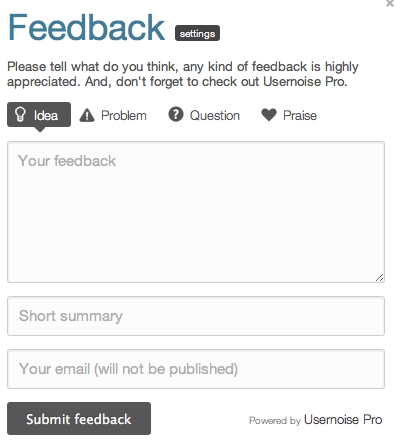Focus the Your feedback text area
Image resolution: width=396 pixels, height=448 pixels.
[196, 212]
